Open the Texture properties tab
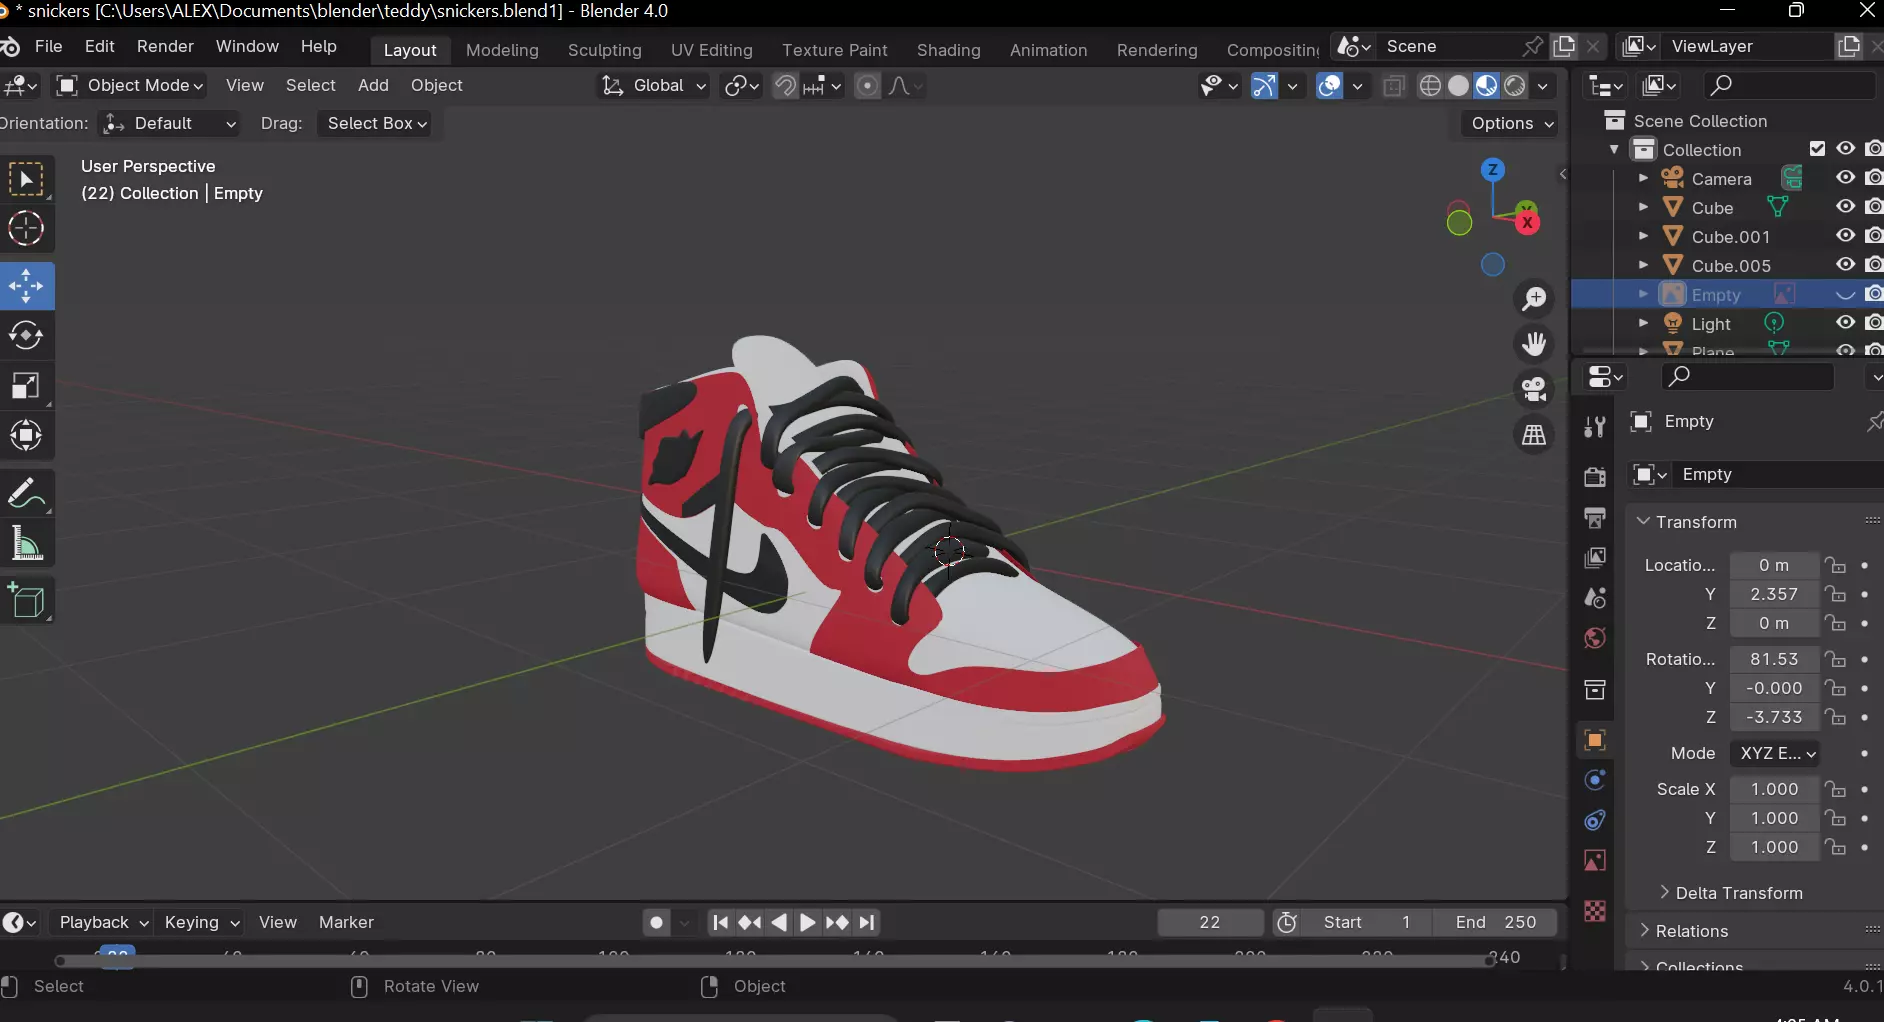 pyautogui.click(x=1595, y=911)
